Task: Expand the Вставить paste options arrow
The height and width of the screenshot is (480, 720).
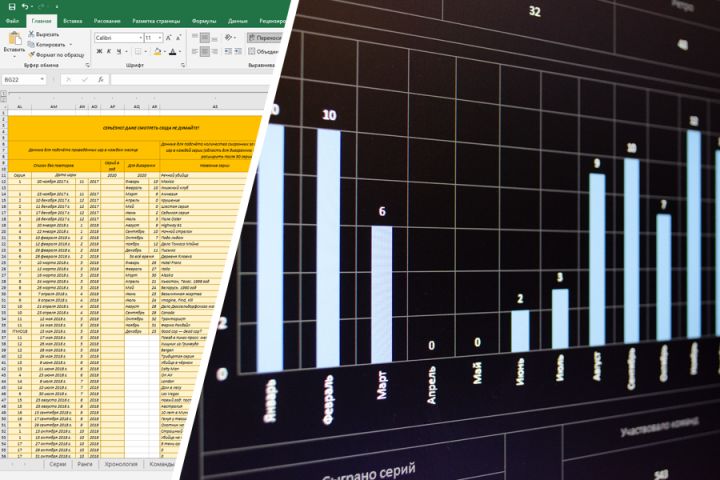Action: (x=14, y=56)
